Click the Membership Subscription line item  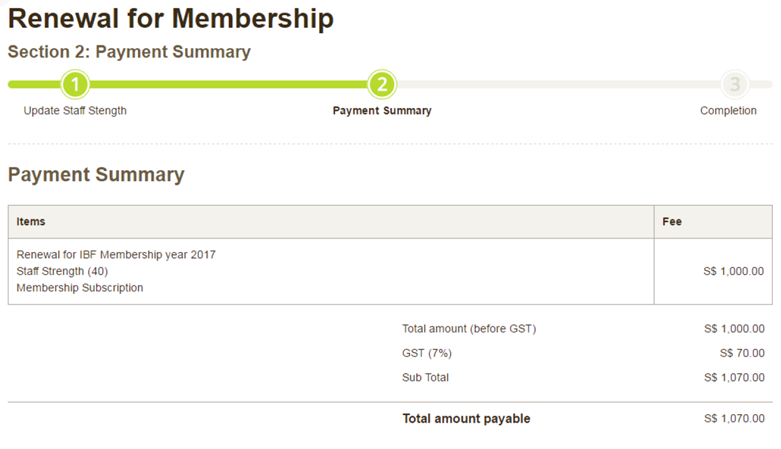tap(80, 288)
